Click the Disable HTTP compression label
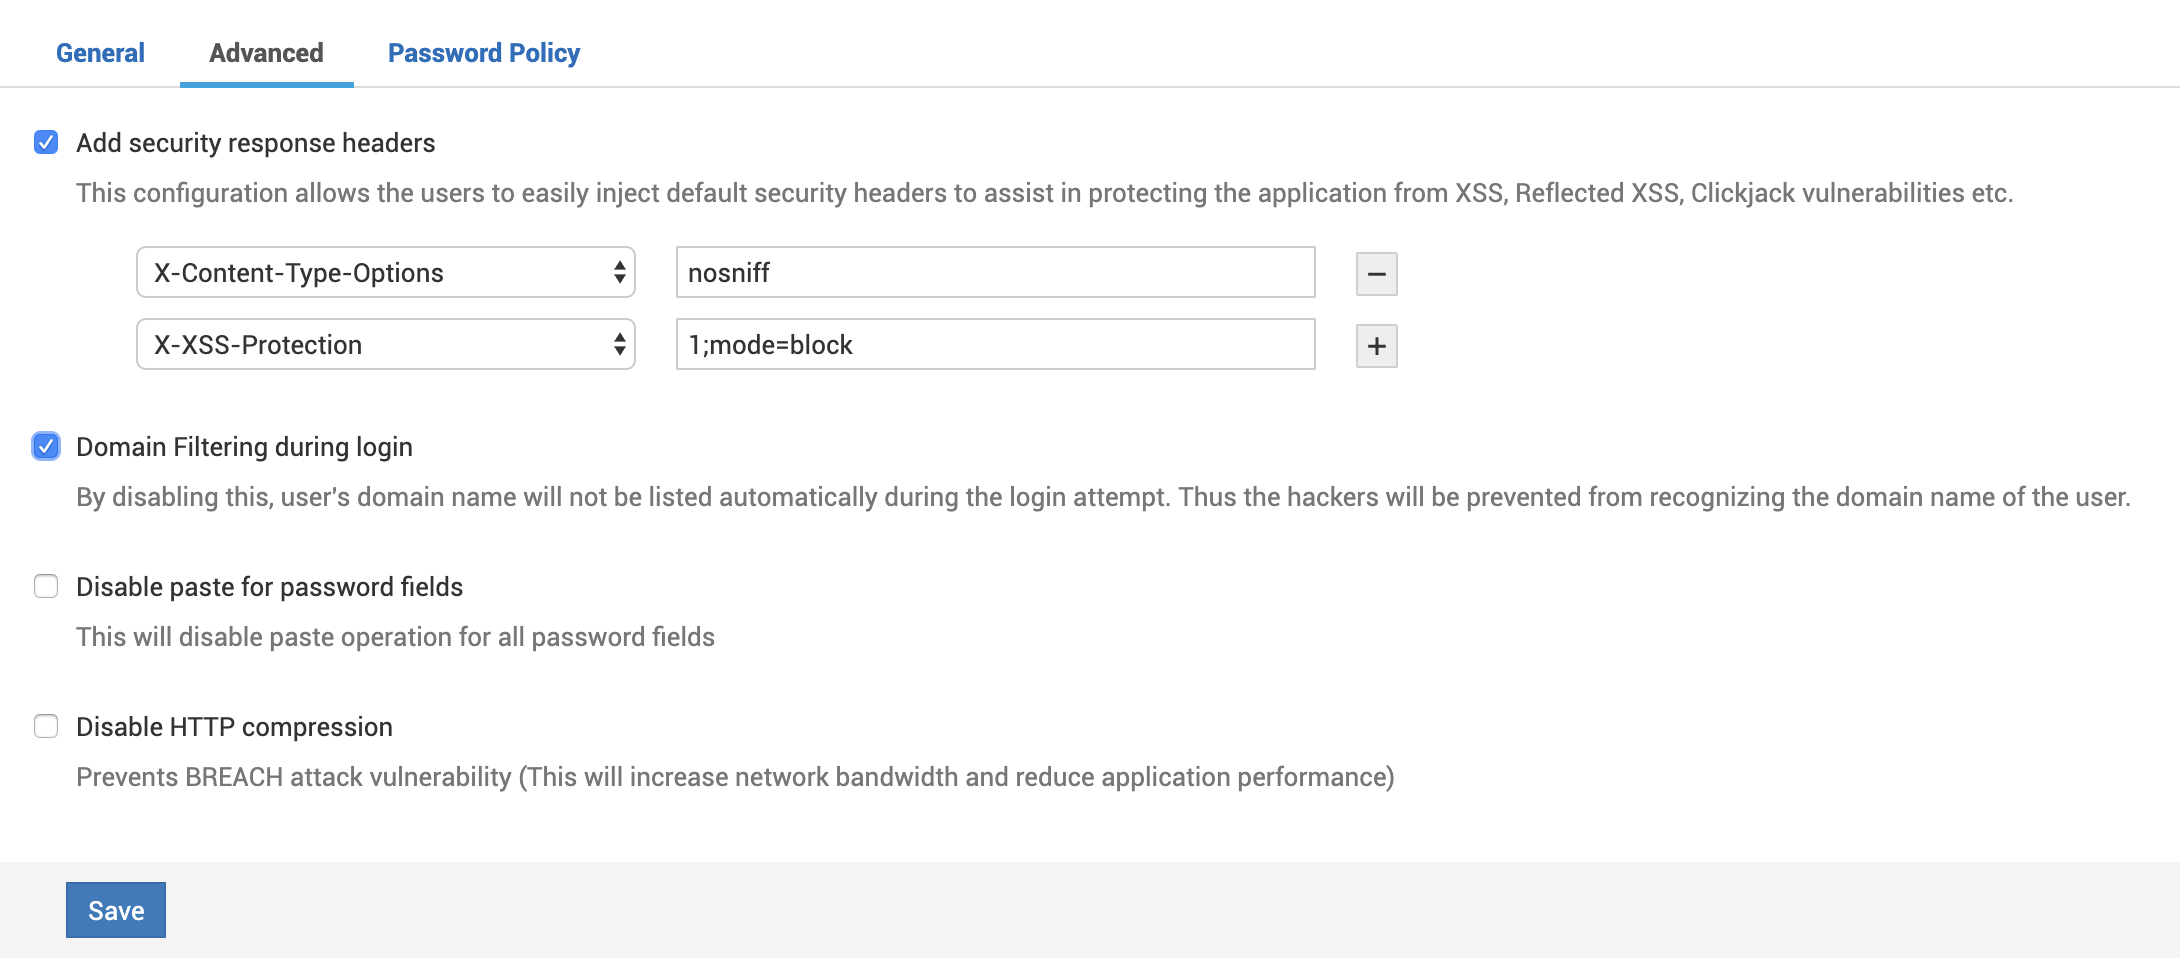 click(x=234, y=727)
